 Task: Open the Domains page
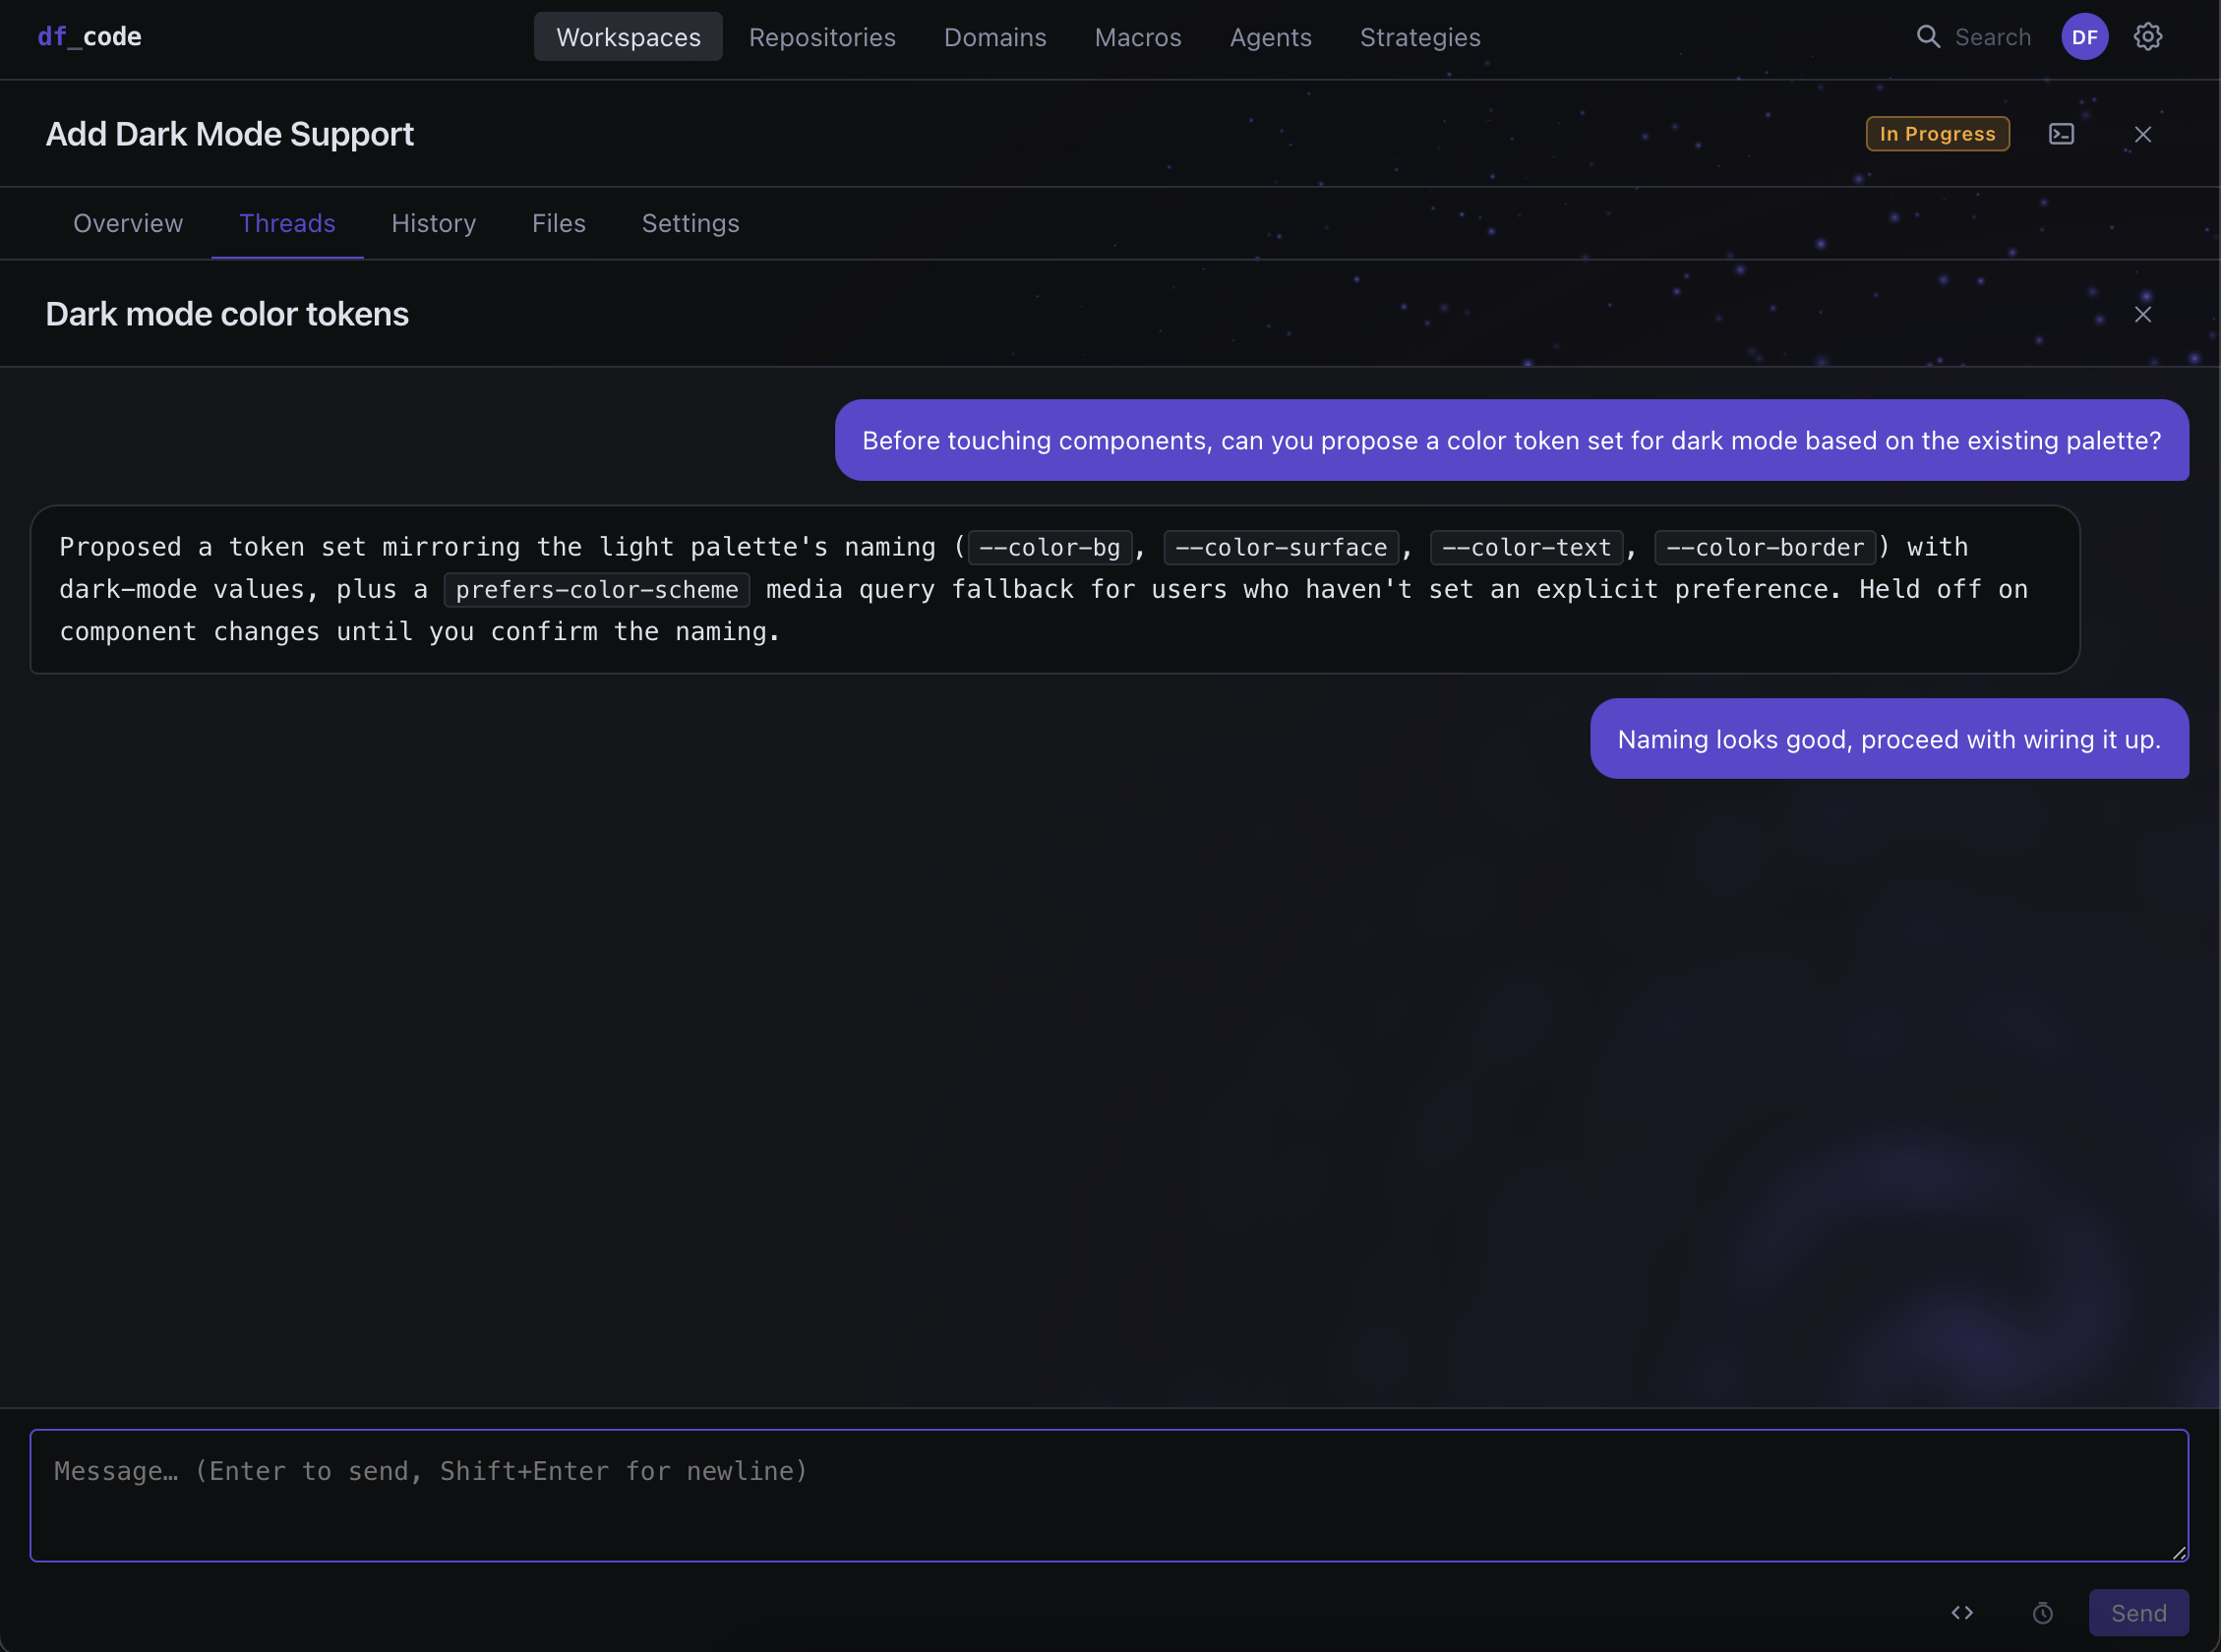coord(995,37)
